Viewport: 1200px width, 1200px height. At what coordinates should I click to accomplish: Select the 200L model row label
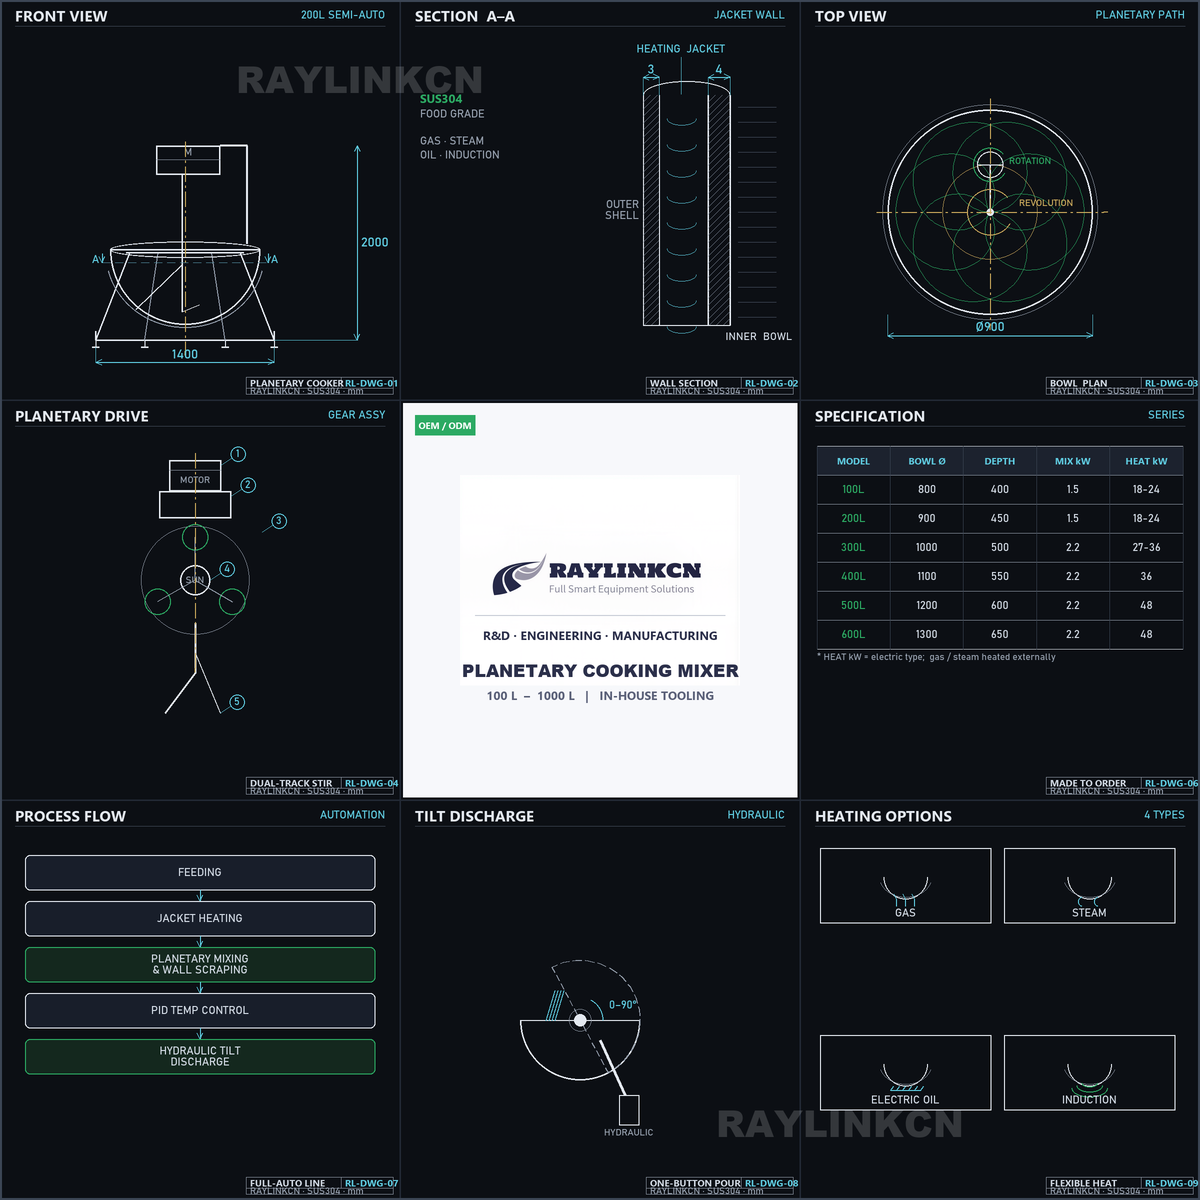coord(853,519)
